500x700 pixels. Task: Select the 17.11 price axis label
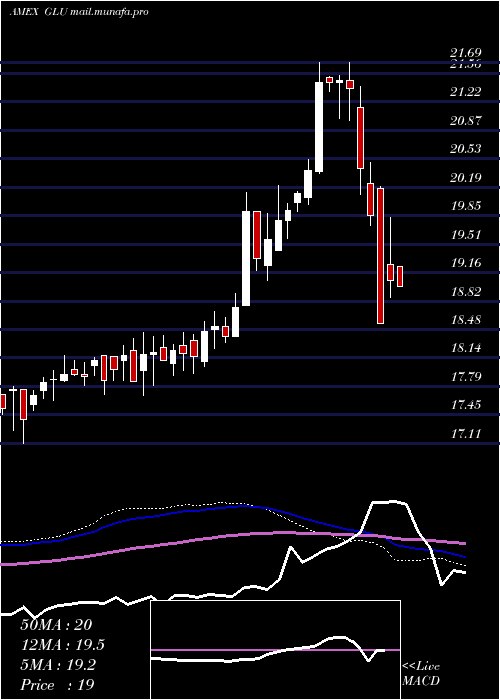(x=466, y=433)
